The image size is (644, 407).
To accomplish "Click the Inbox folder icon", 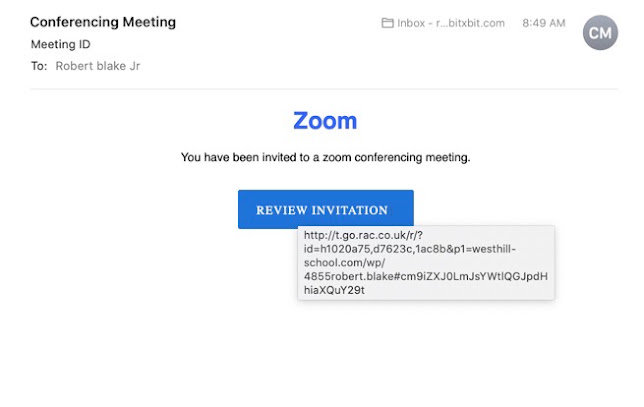I will 387,23.
